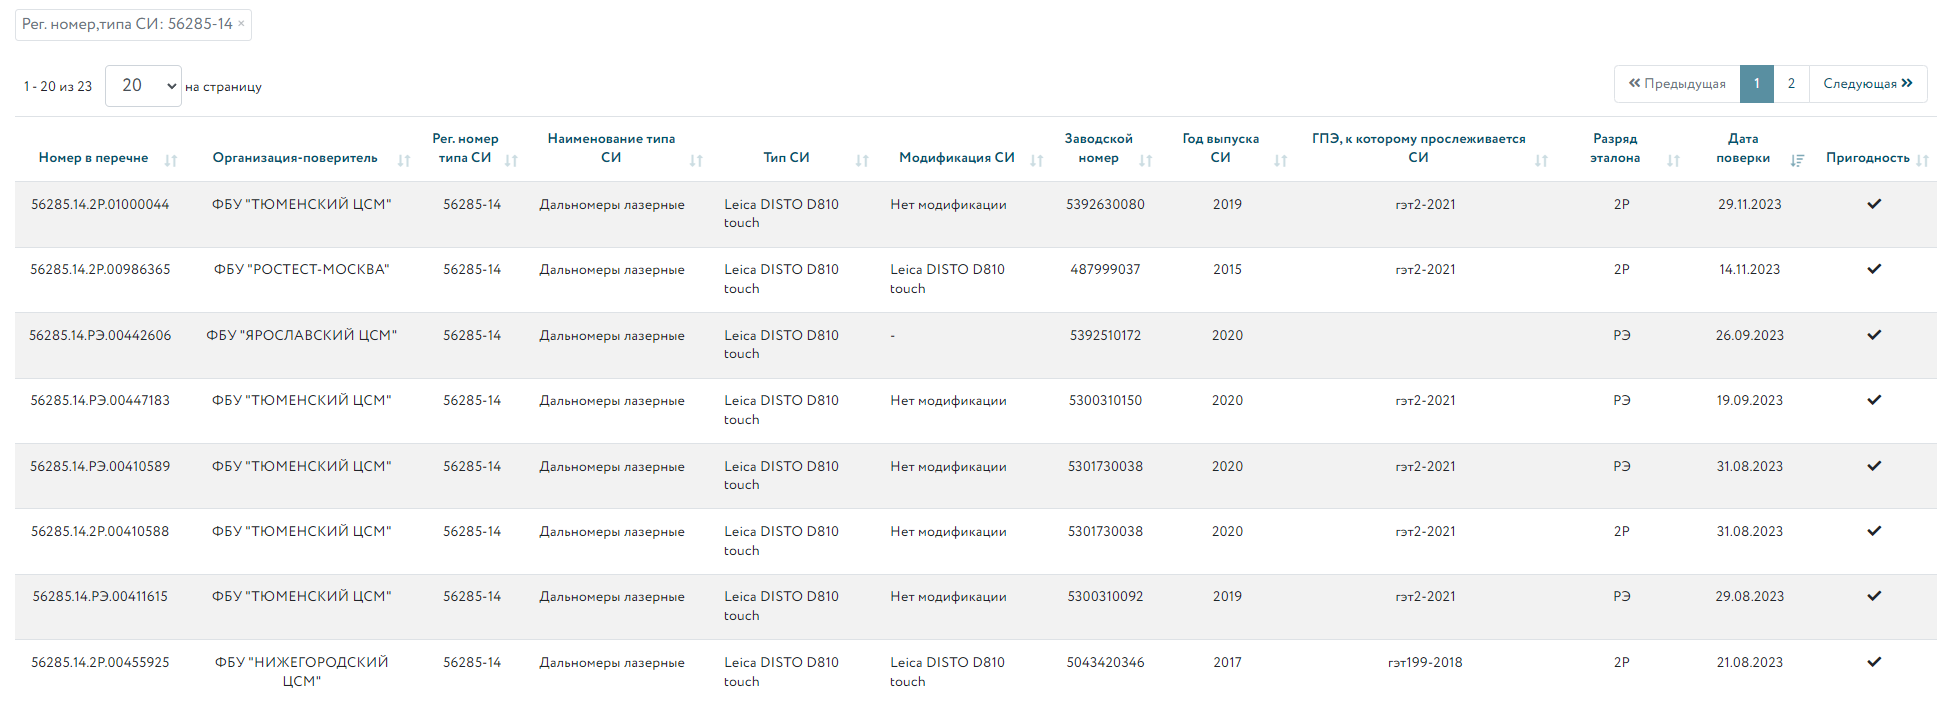
Task: Open the rows per page dropdown
Action: 143,86
